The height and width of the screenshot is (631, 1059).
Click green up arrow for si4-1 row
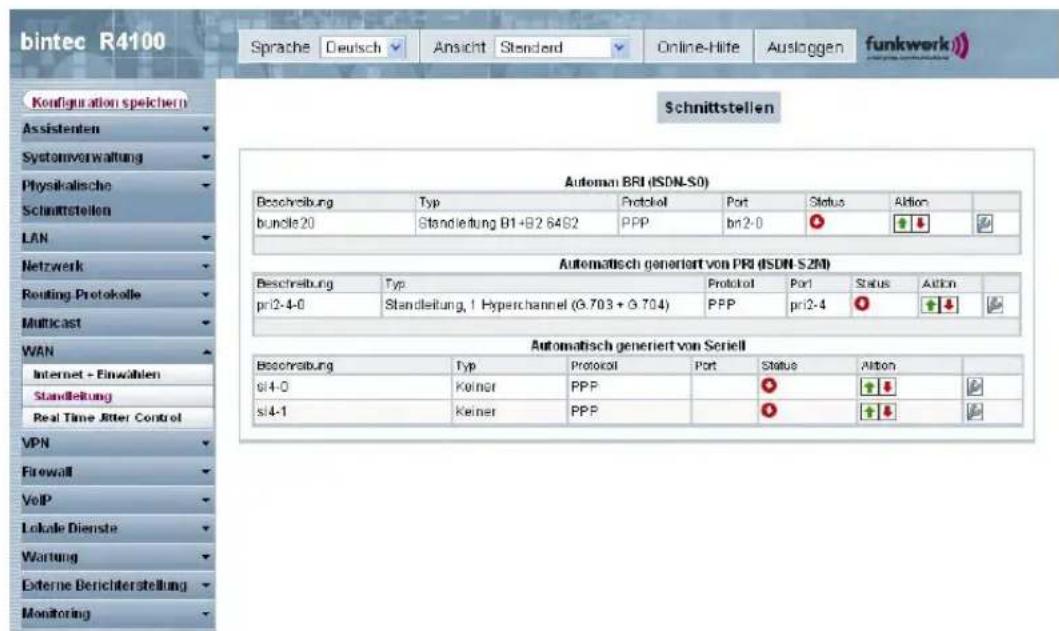870,411
